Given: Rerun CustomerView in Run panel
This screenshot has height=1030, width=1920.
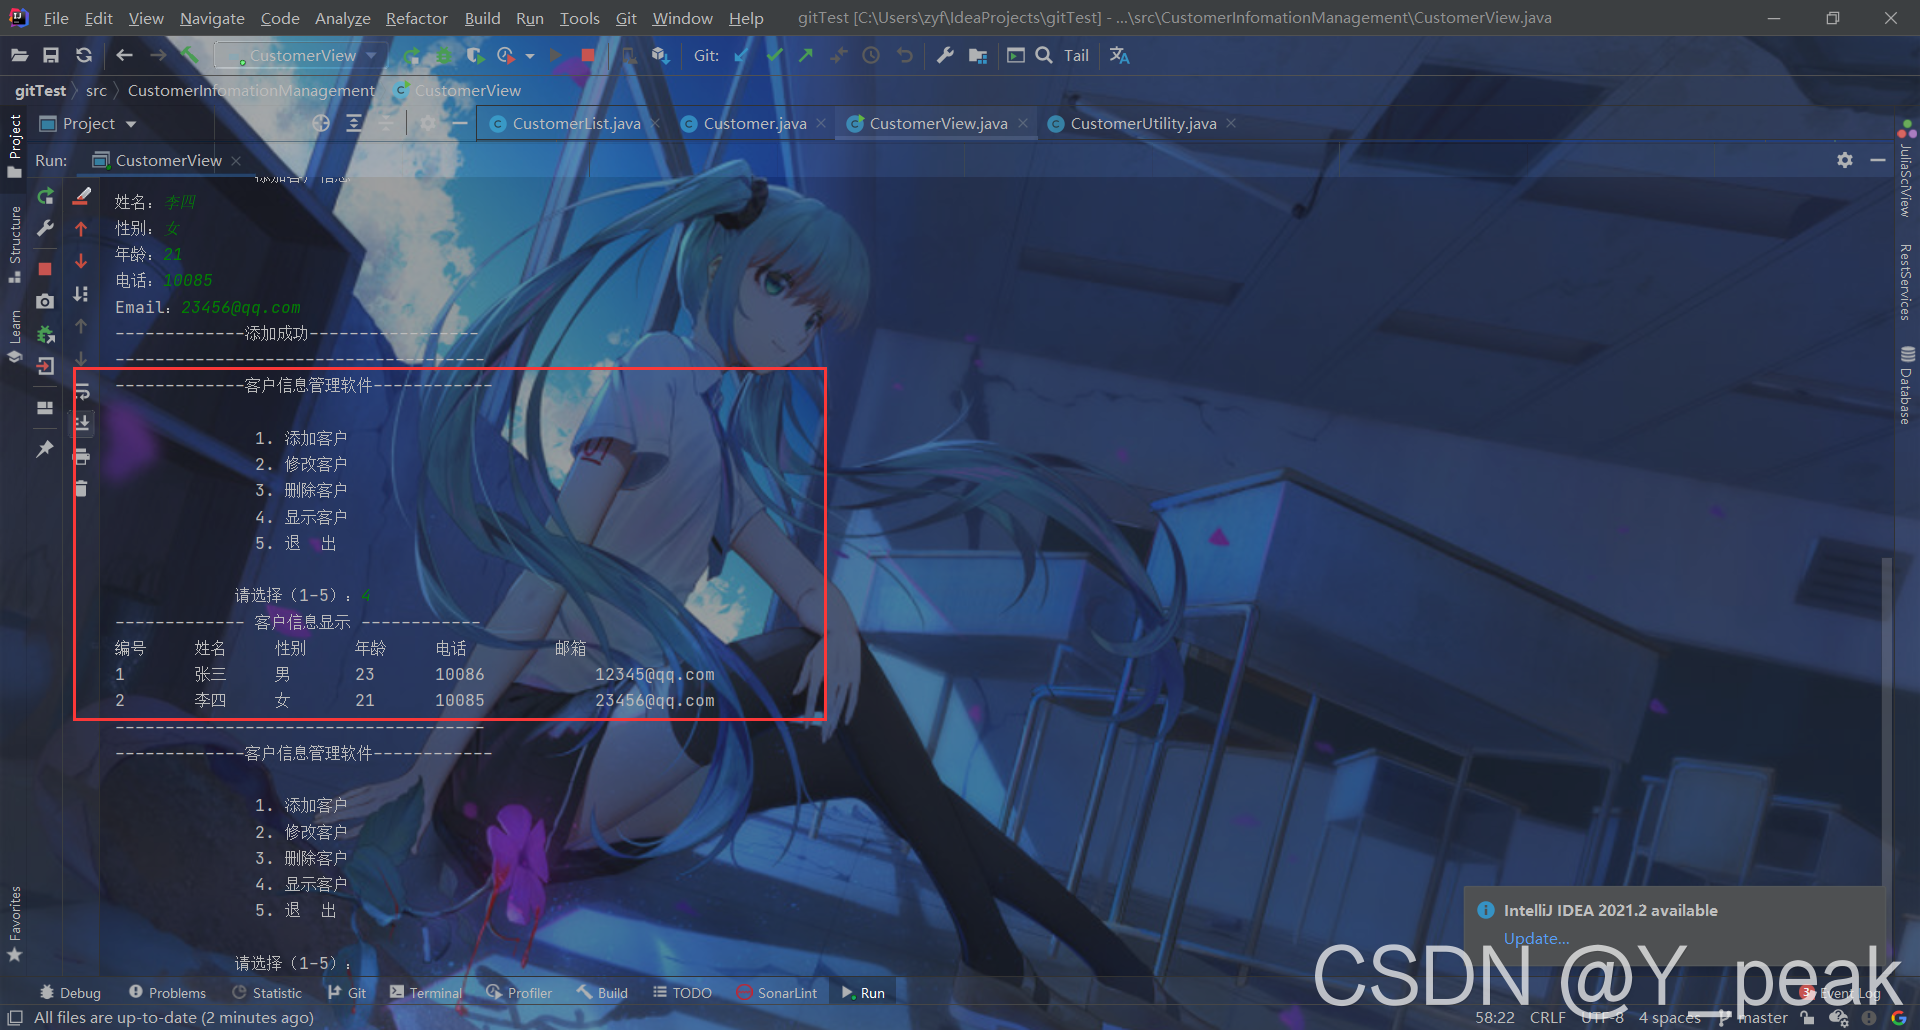Looking at the screenshot, I should pos(45,196).
